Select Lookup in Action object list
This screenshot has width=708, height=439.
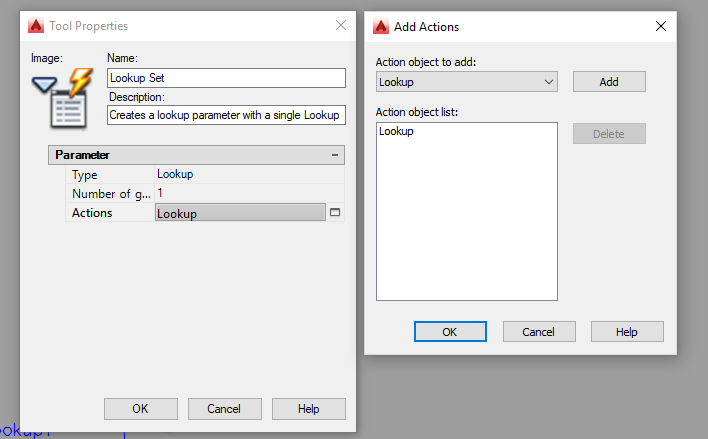pyautogui.click(x=397, y=132)
